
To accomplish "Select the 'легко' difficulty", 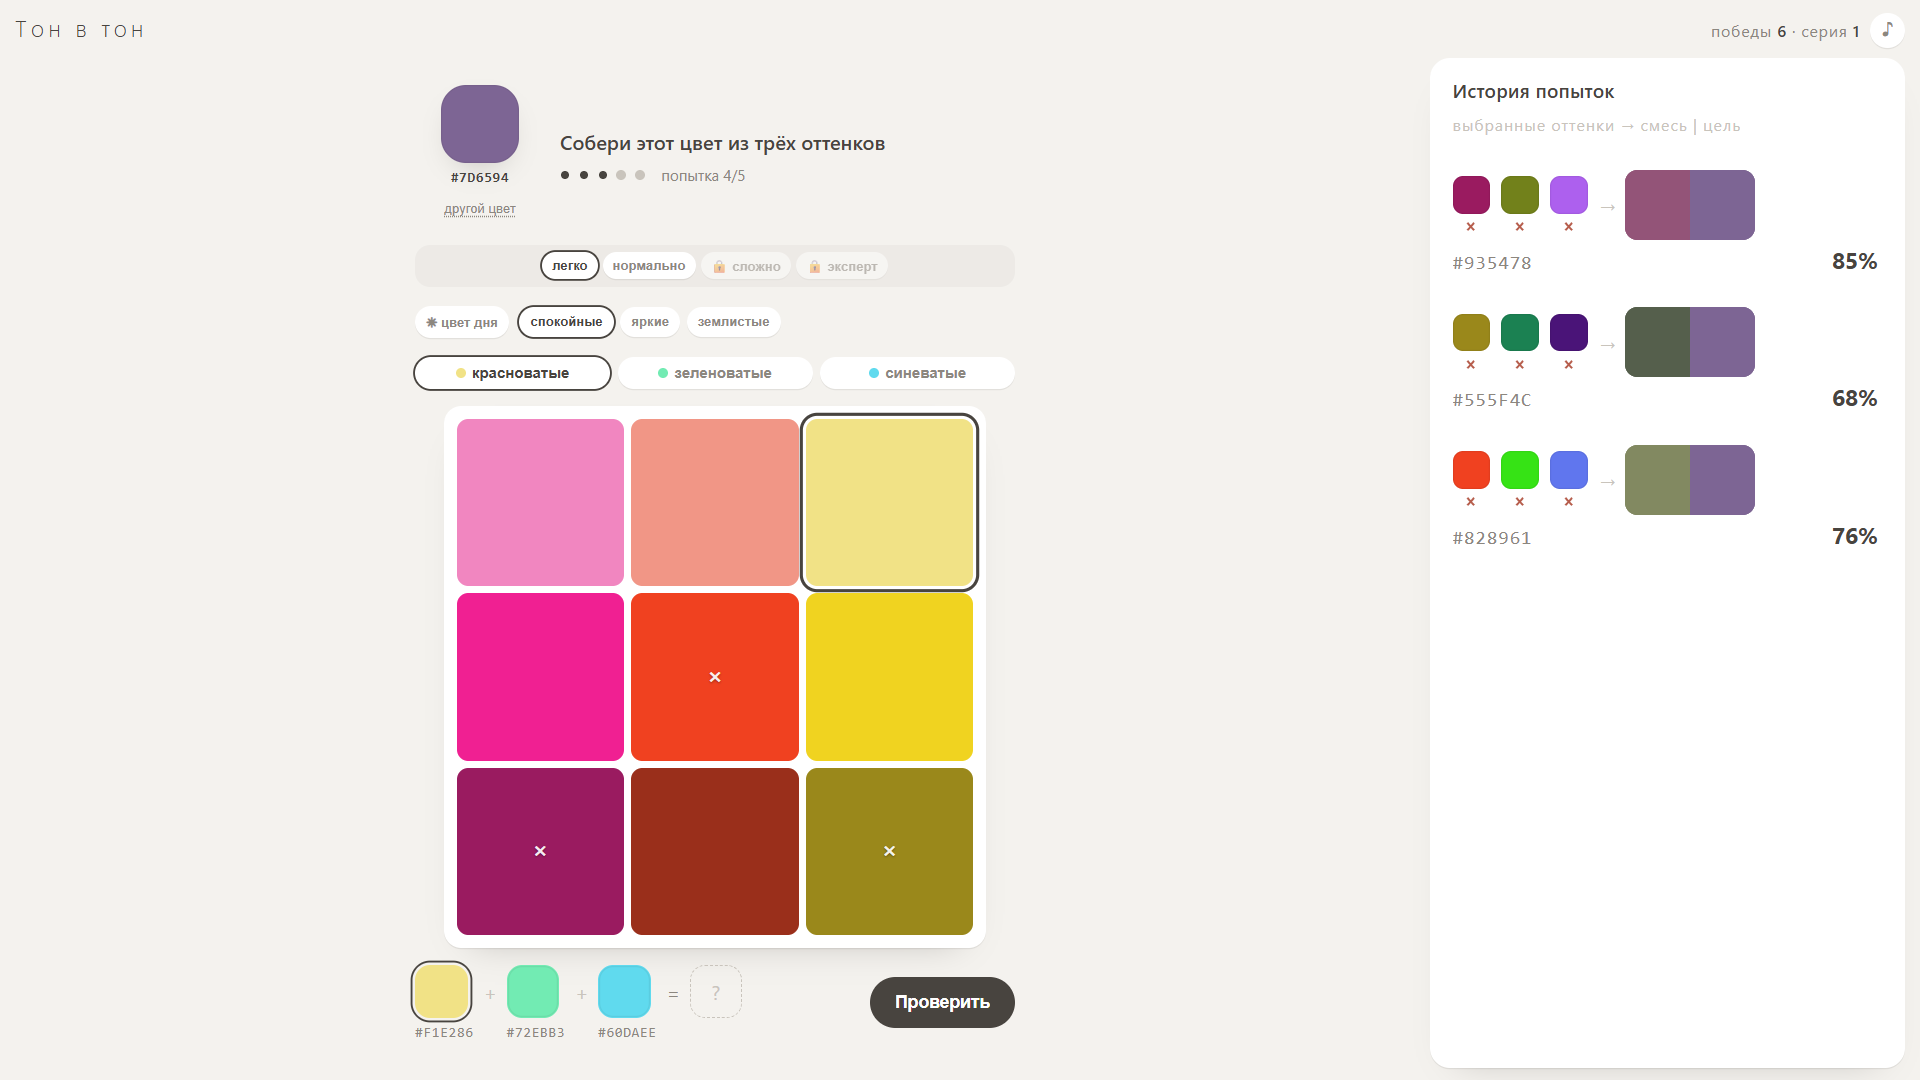I will point(570,266).
